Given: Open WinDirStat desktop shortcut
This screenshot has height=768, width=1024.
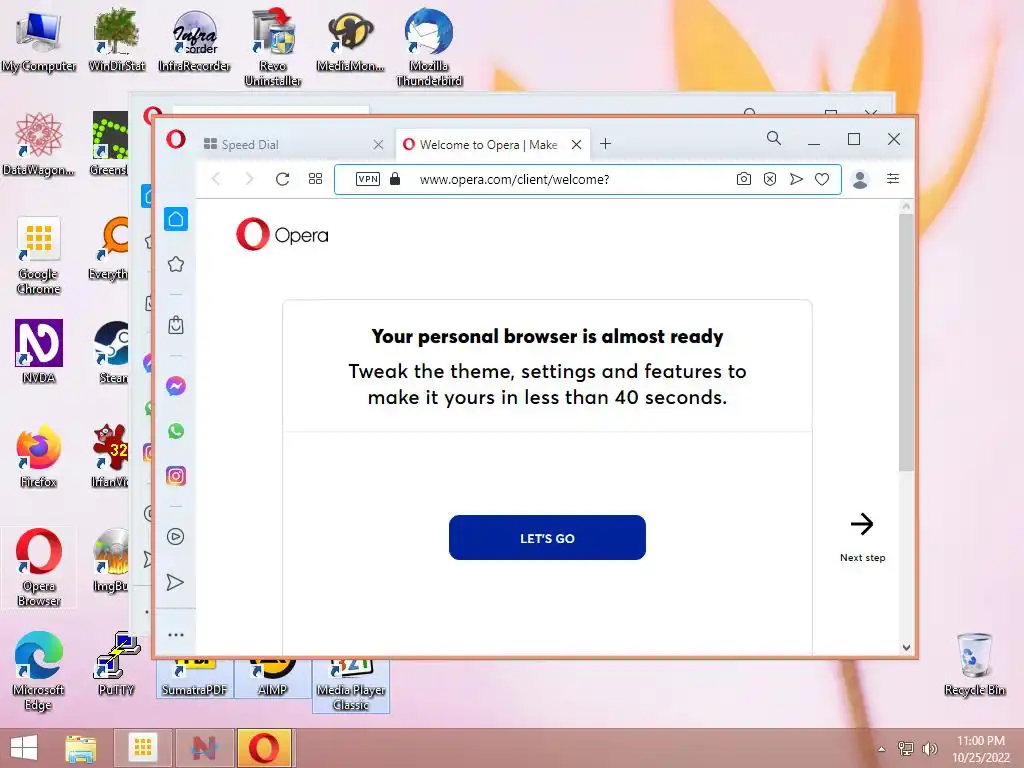Looking at the screenshot, I should 116,40.
